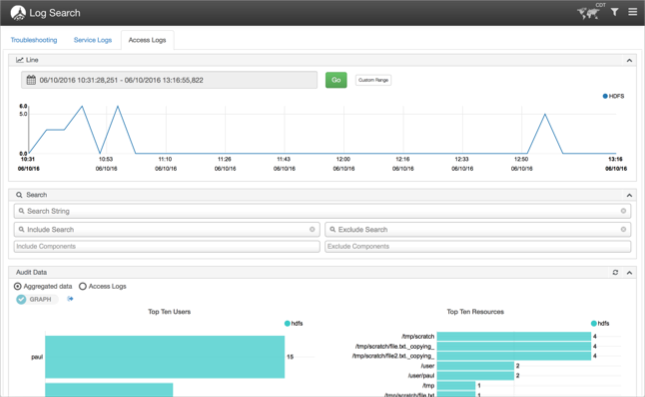
Task: Click the calendar icon in date range
Action: 31,80
